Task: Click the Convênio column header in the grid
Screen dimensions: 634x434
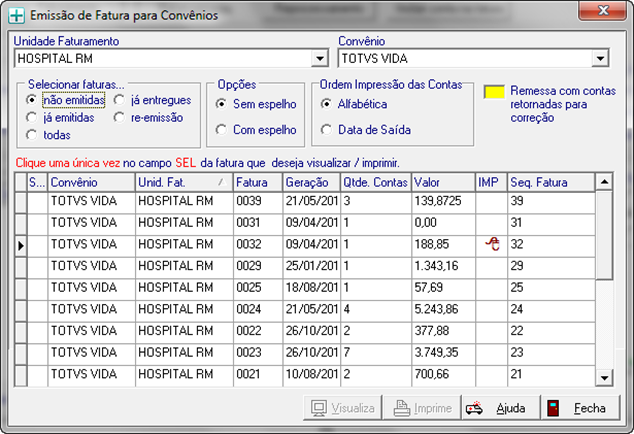Action: (x=91, y=182)
